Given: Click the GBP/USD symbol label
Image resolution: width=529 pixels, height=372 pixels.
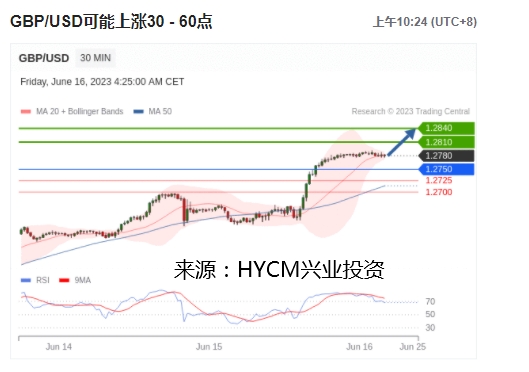Looking at the screenshot, I should coord(44,58).
